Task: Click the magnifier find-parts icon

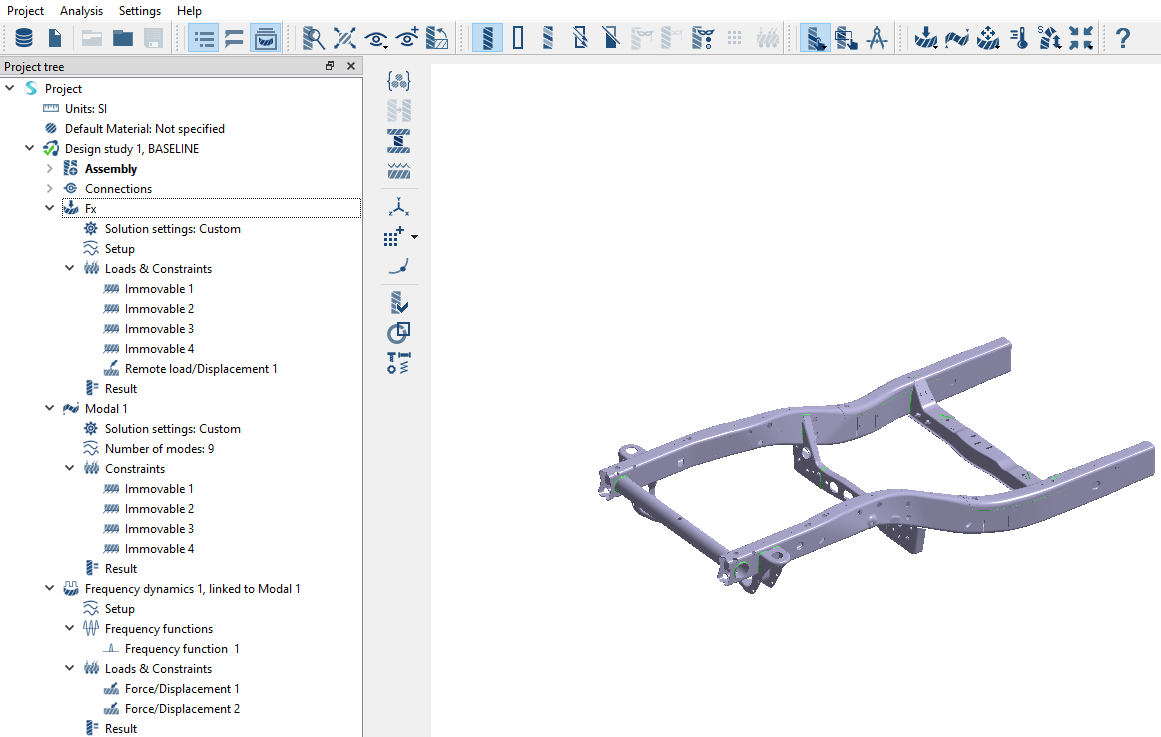Action: (314, 38)
